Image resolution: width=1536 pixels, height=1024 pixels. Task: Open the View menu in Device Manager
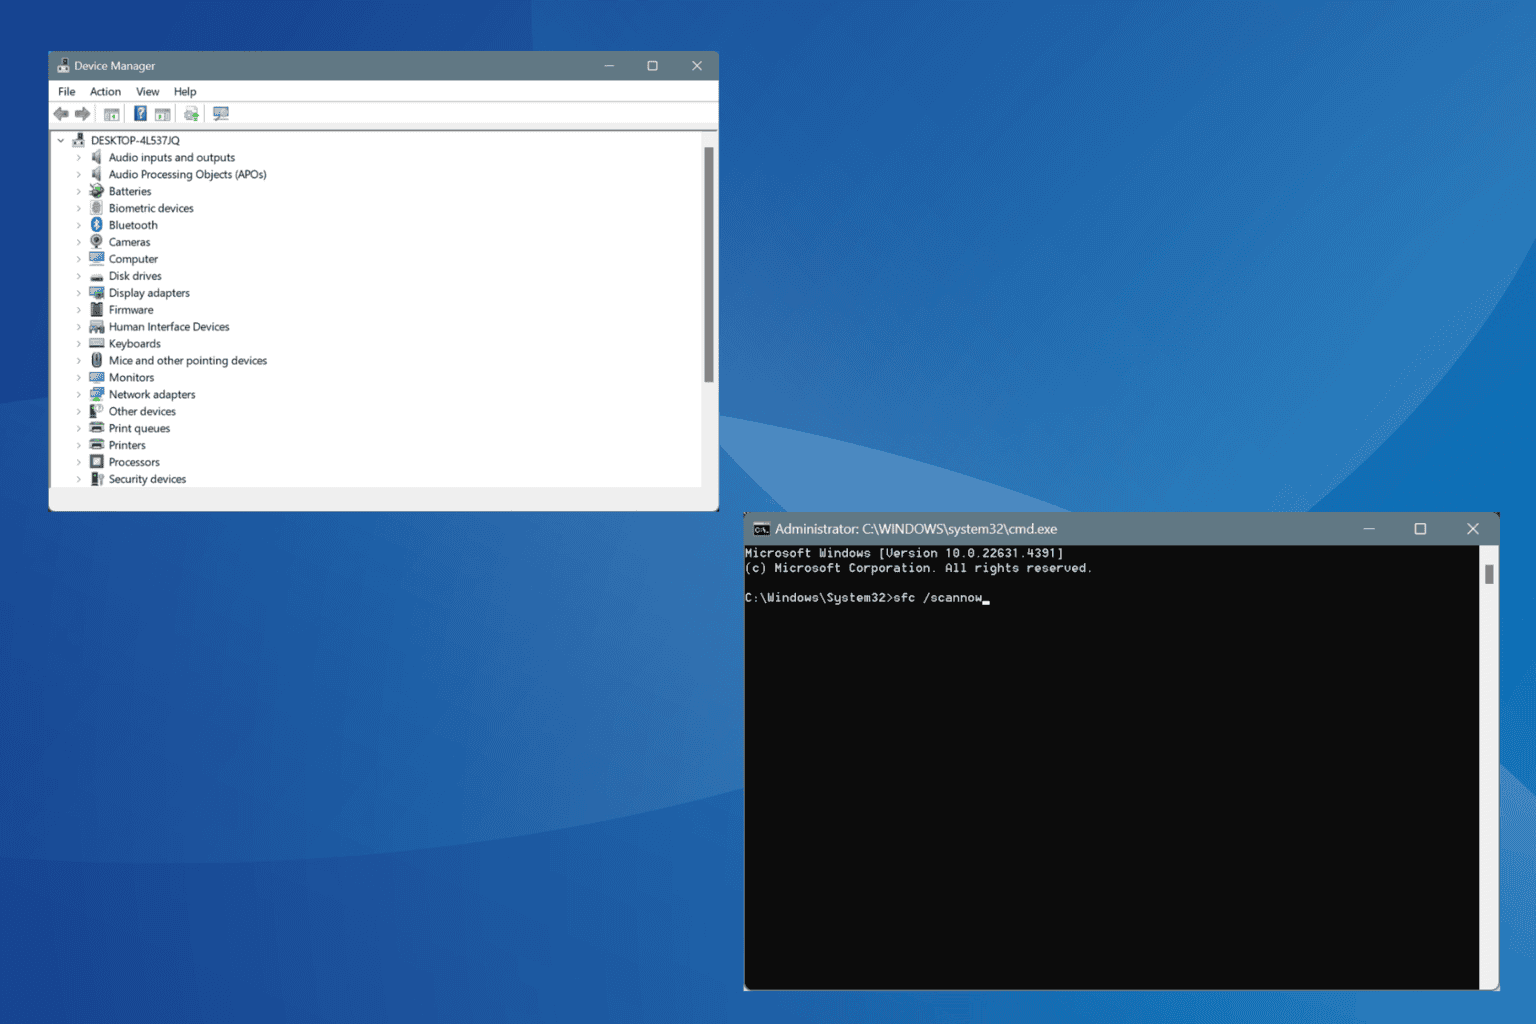pyautogui.click(x=148, y=92)
